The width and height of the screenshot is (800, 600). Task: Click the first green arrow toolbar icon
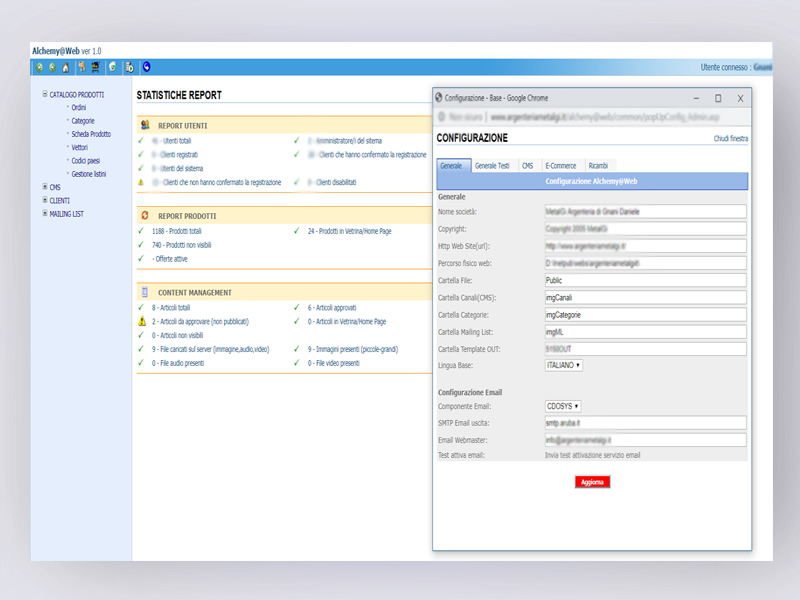40,68
